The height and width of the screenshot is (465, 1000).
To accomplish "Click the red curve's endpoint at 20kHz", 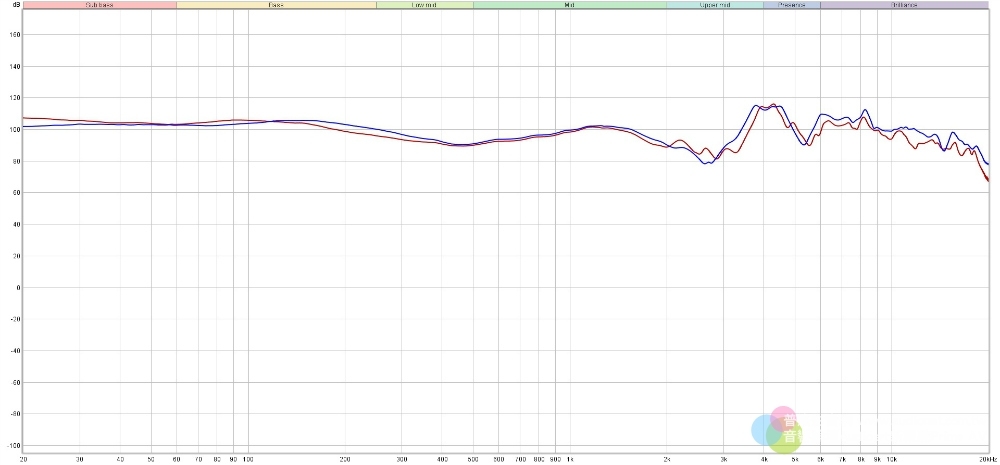I will (x=987, y=180).
